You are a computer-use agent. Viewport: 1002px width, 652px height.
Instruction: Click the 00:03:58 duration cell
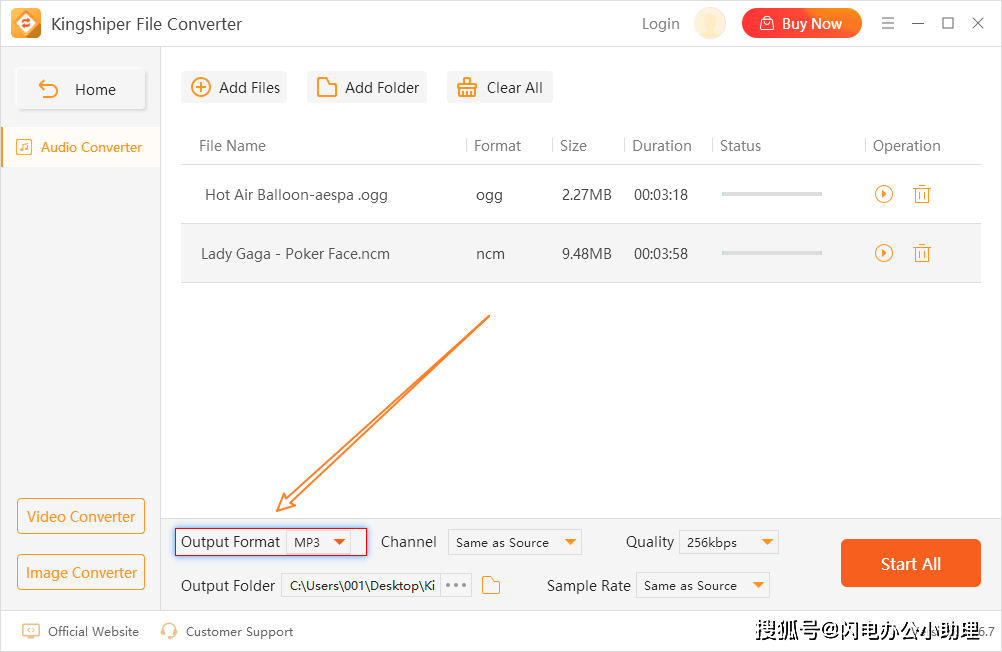[x=661, y=254]
